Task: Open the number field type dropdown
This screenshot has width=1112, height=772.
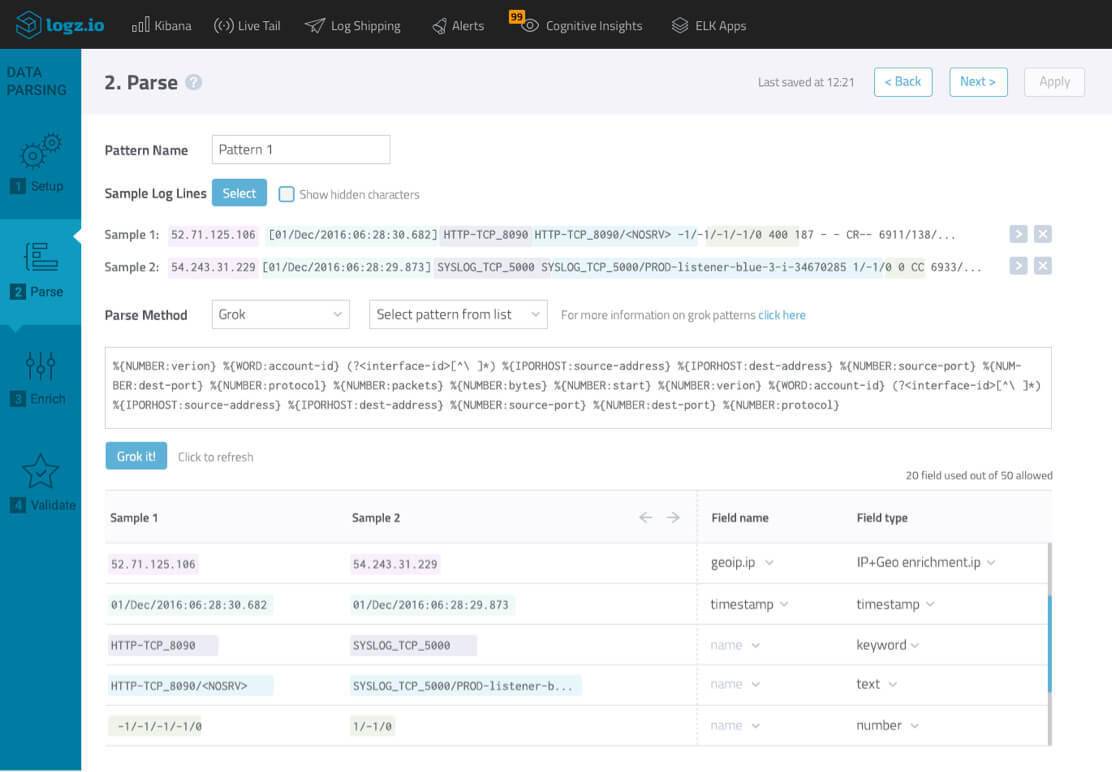Action: point(887,725)
